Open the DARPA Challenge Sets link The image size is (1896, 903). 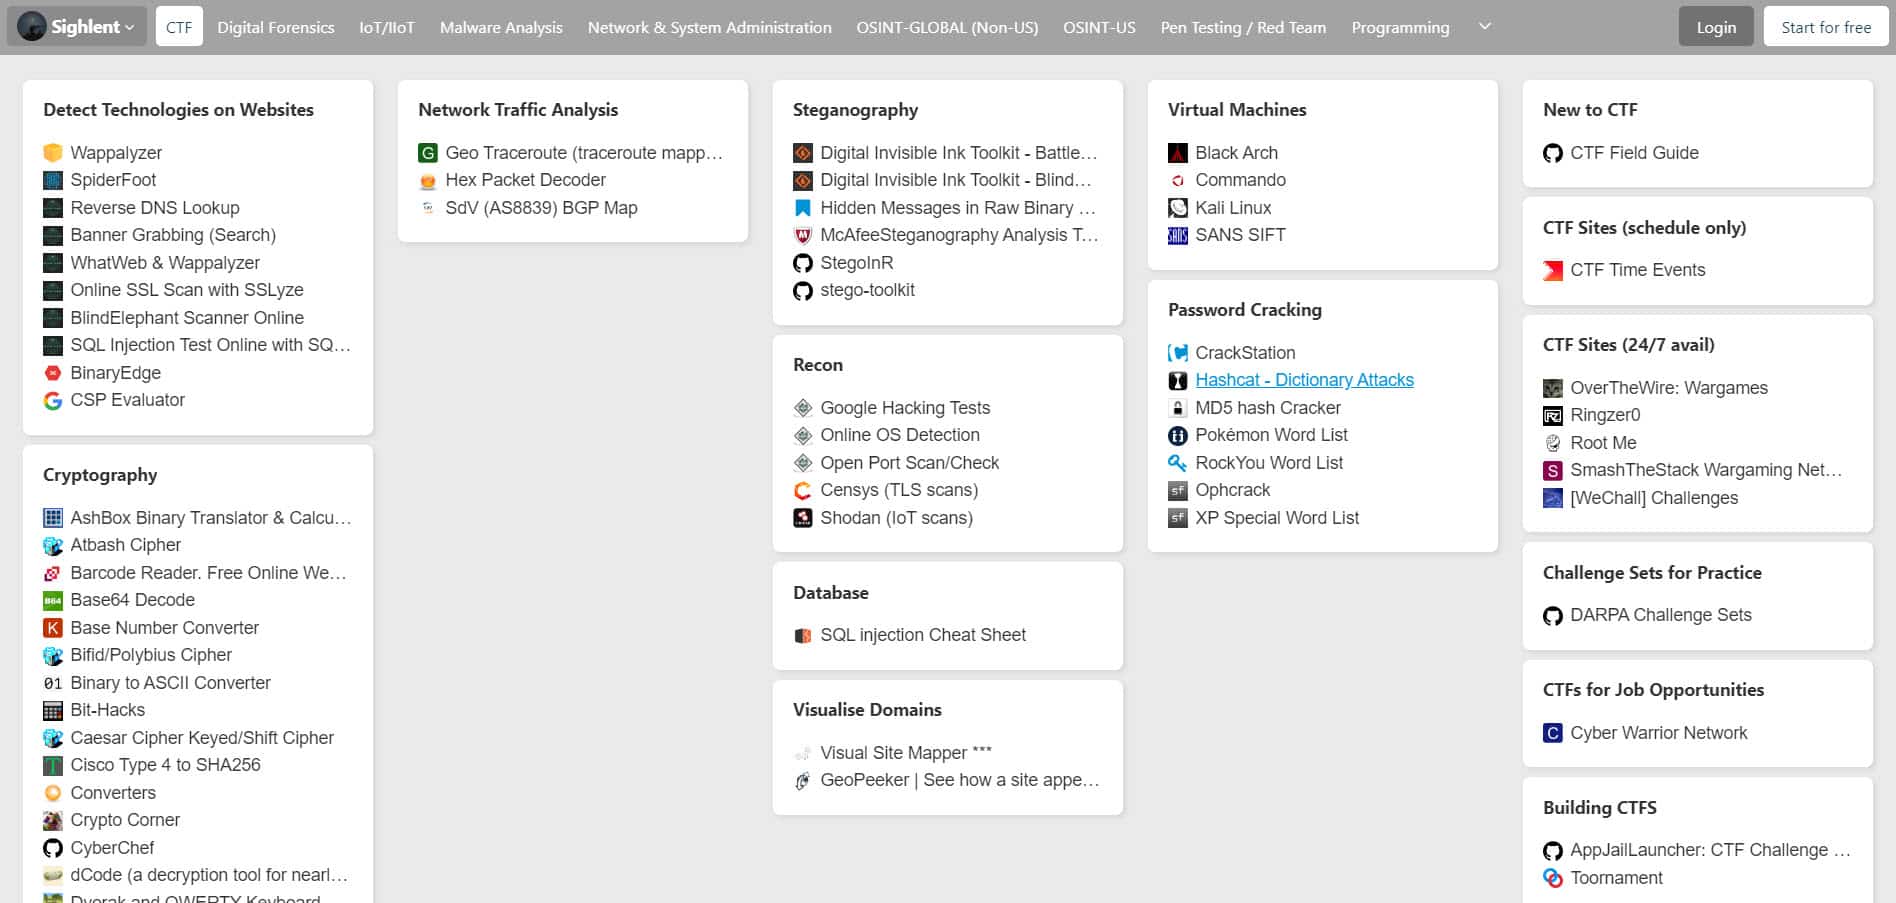(x=1661, y=615)
